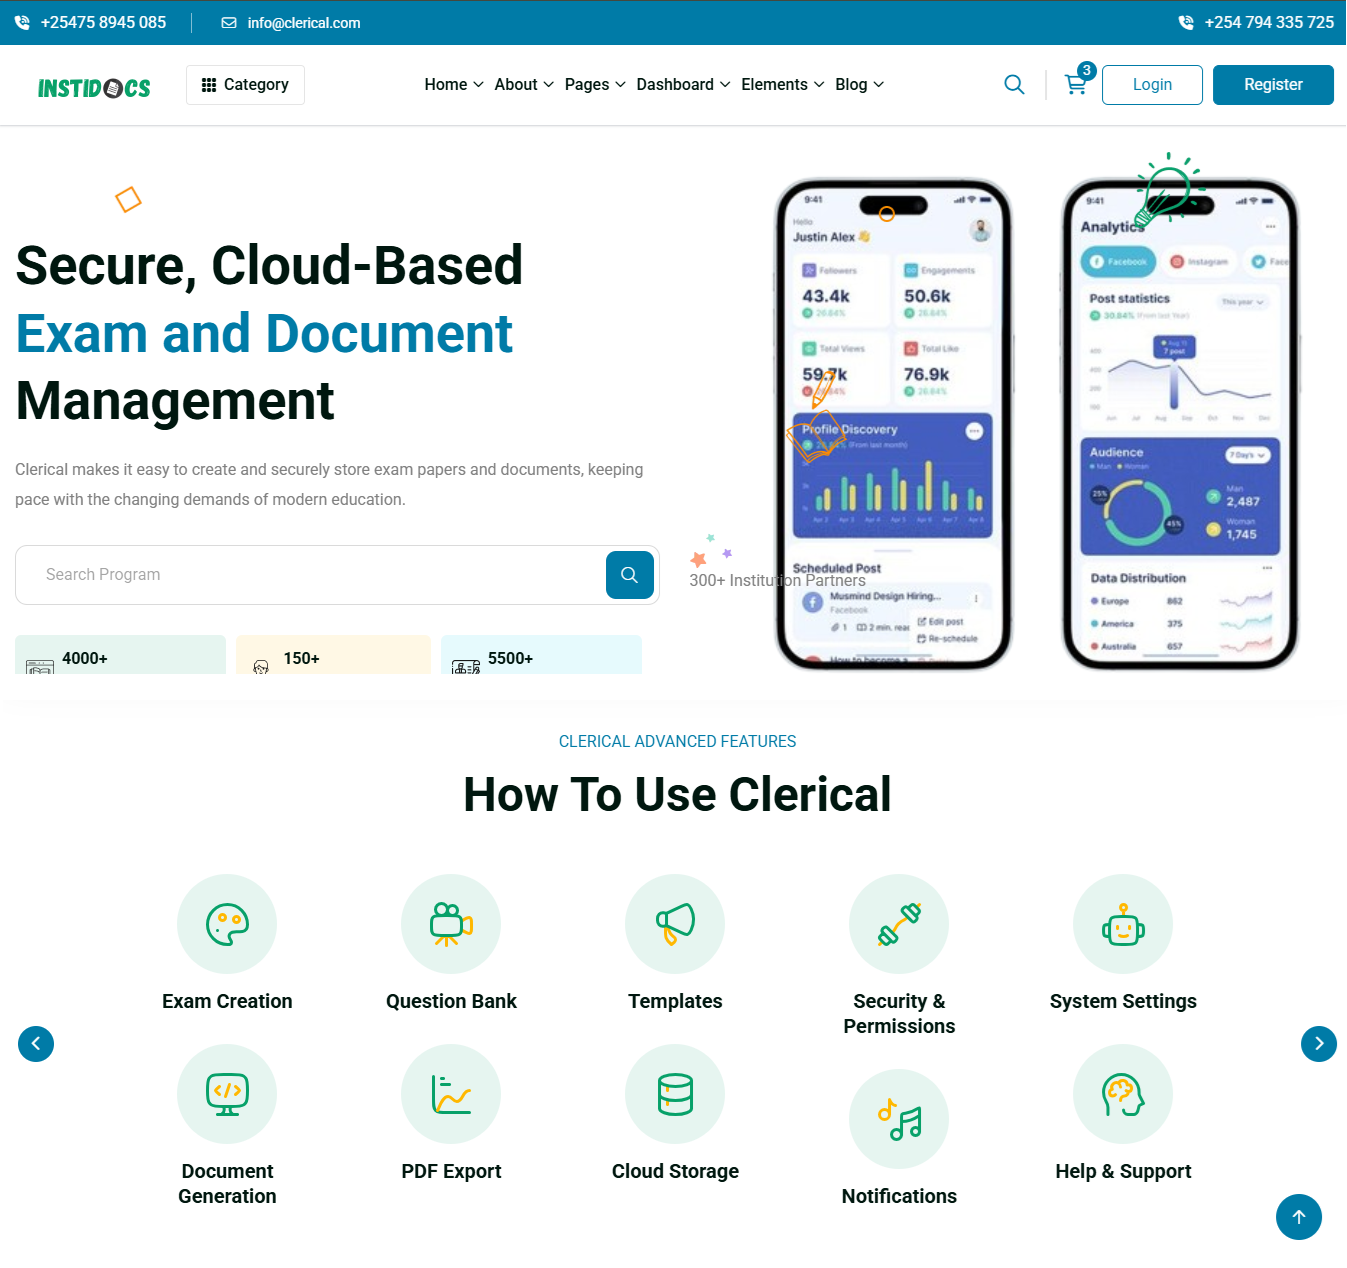Click the "300+ Institution Partners" text
The width and height of the screenshot is (1347, 1268).
point(777,581)
